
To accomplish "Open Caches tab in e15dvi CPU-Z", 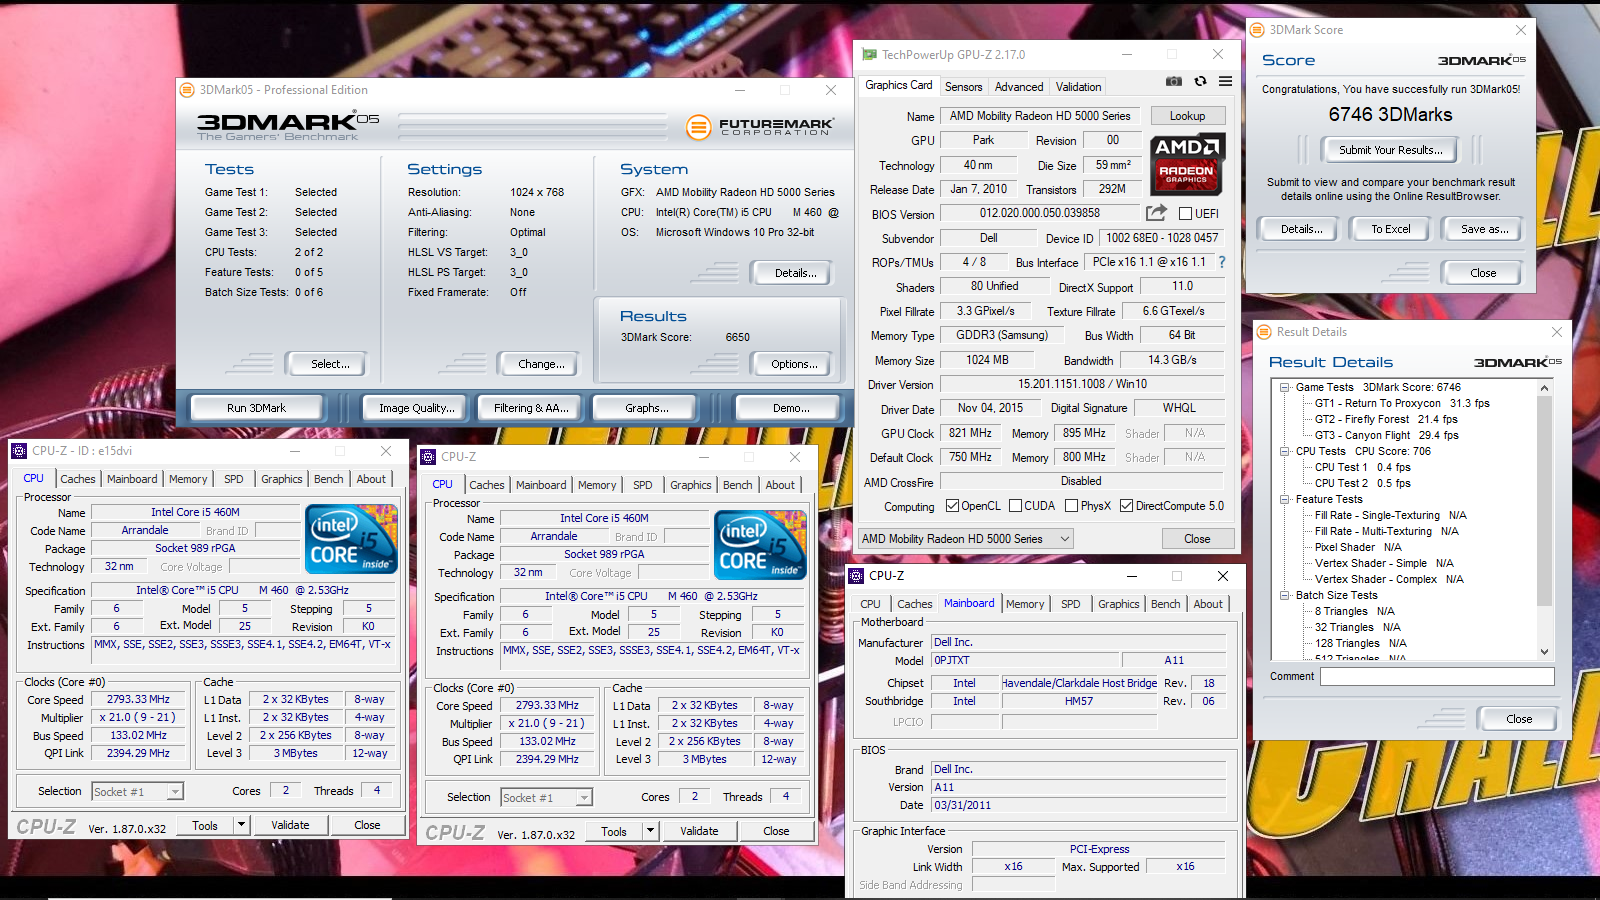I will [77, 479].
